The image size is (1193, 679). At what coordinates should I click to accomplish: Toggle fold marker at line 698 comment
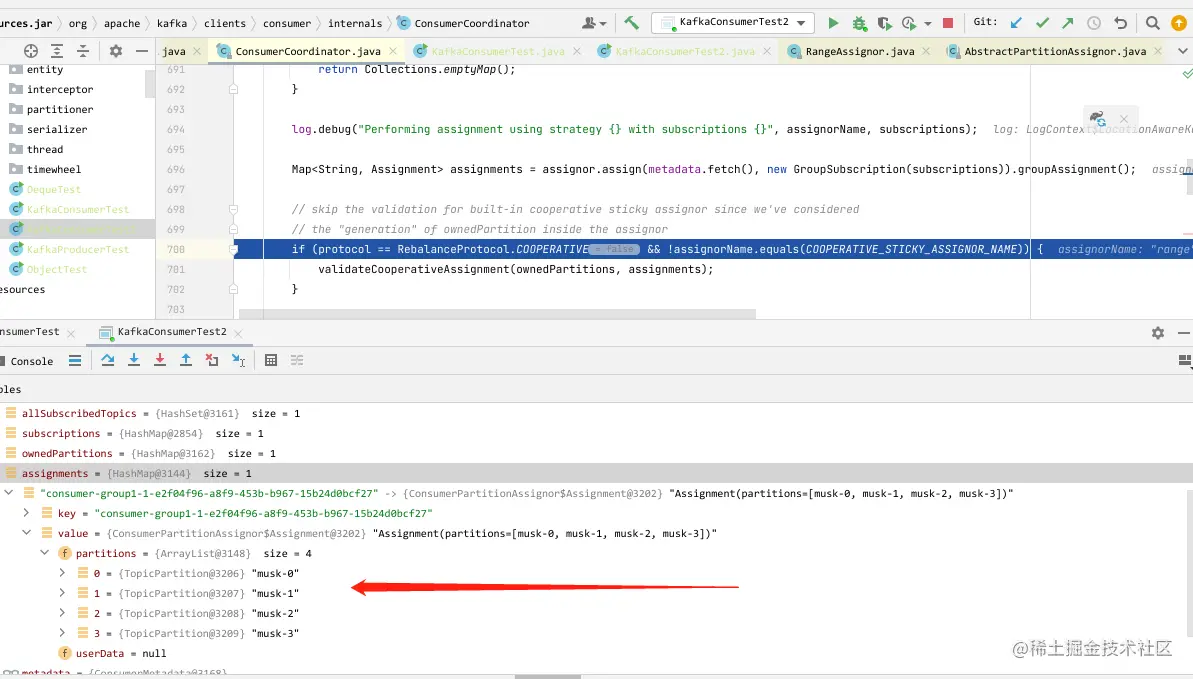click(x=234, y=209)
